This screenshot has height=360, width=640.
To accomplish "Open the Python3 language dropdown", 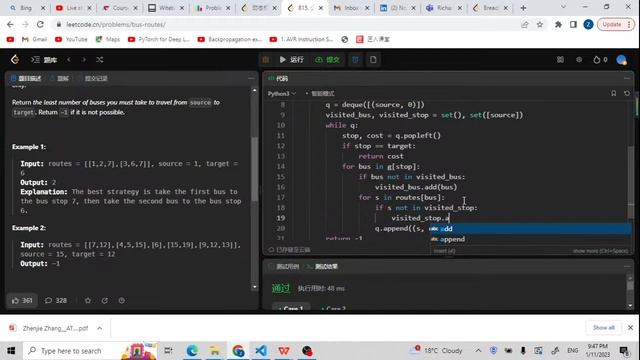I will [282, 93].
